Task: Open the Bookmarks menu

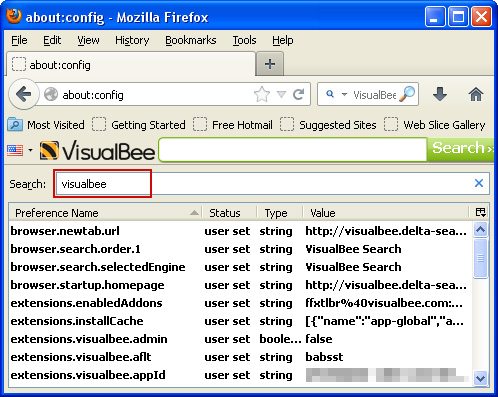Action: 191,40
